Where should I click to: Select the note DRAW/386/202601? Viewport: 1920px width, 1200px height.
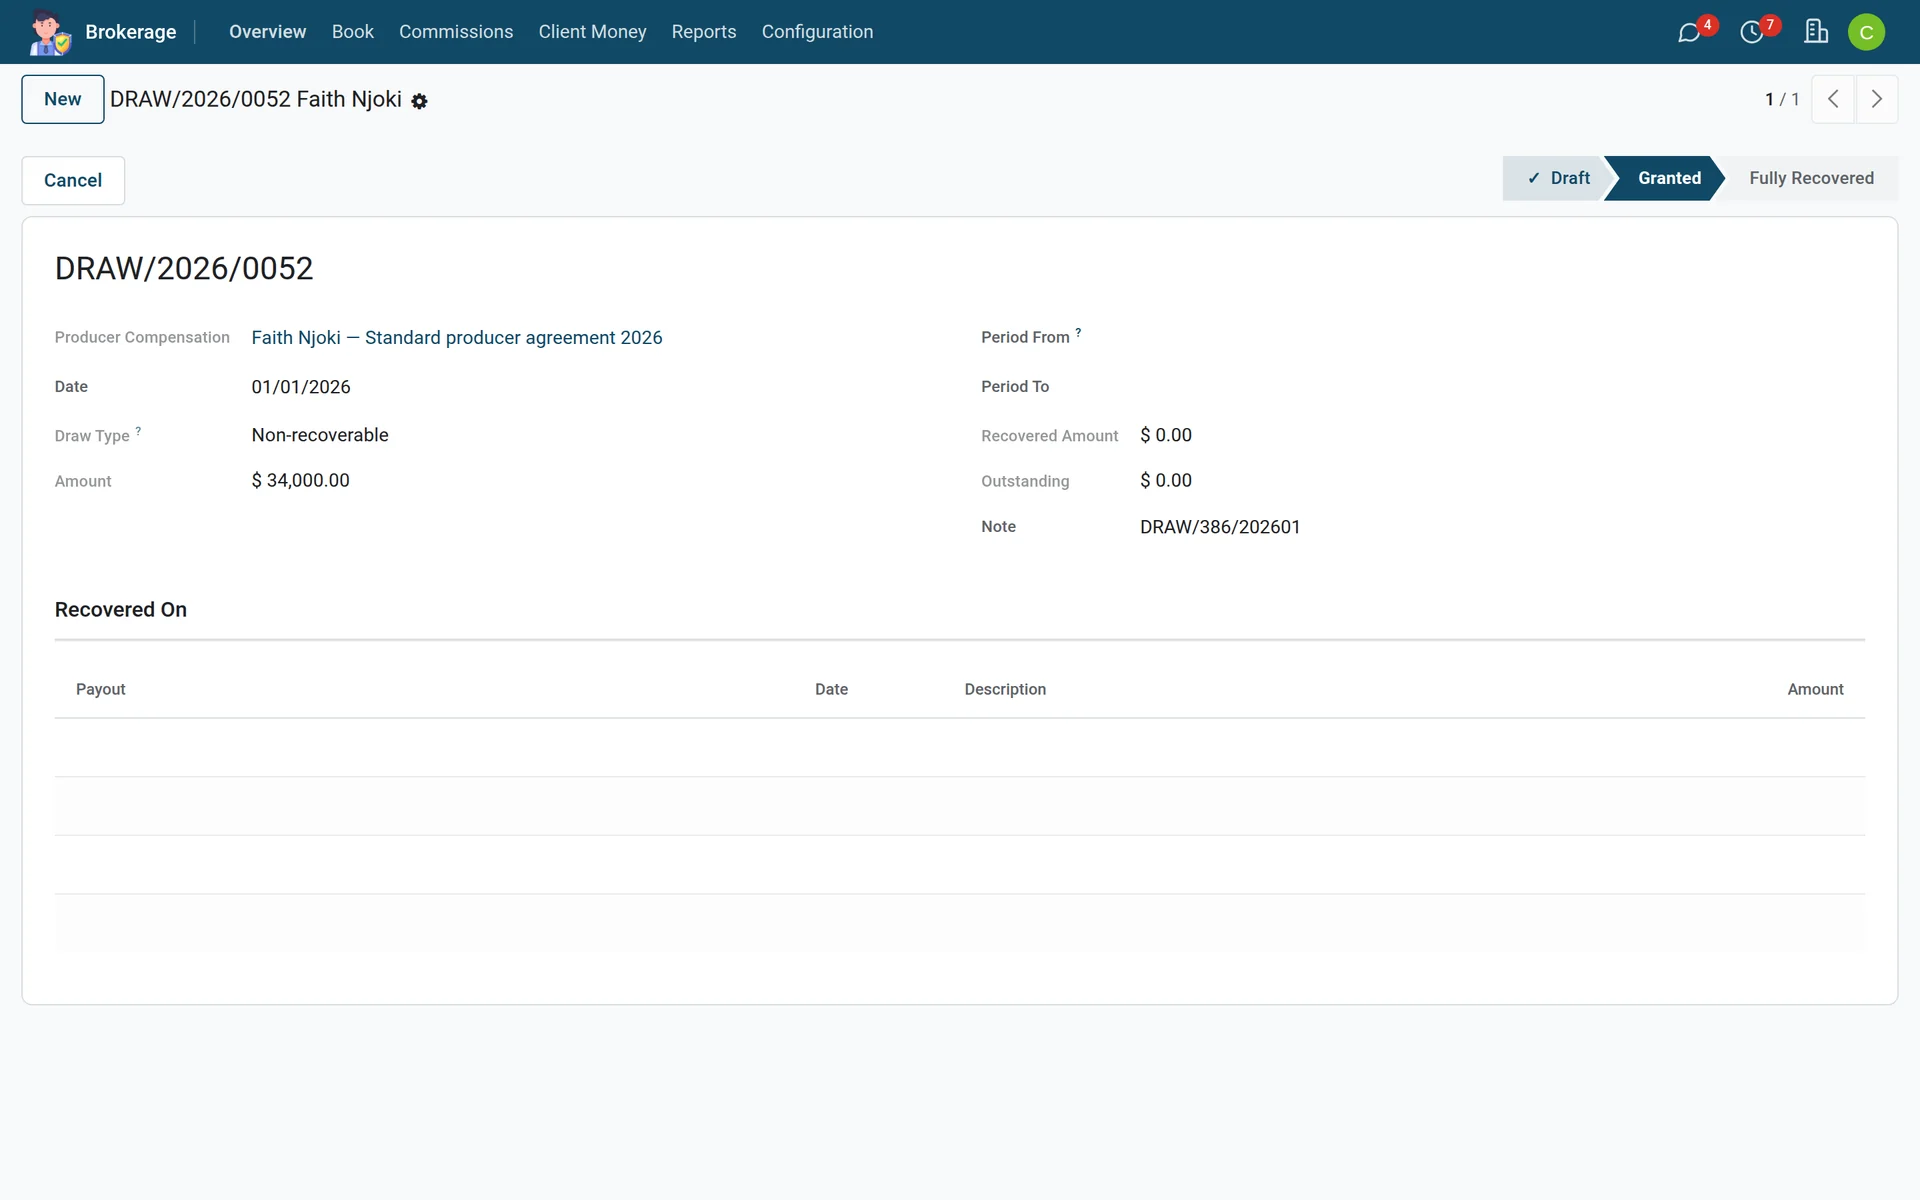pyautogui.click(x=1220, y=527)
